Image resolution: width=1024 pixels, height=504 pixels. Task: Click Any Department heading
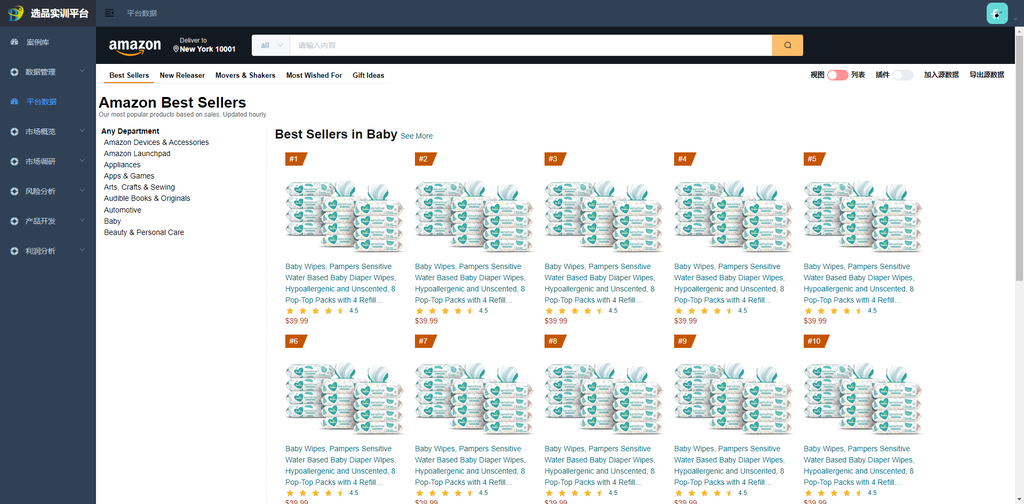[130, 131]
